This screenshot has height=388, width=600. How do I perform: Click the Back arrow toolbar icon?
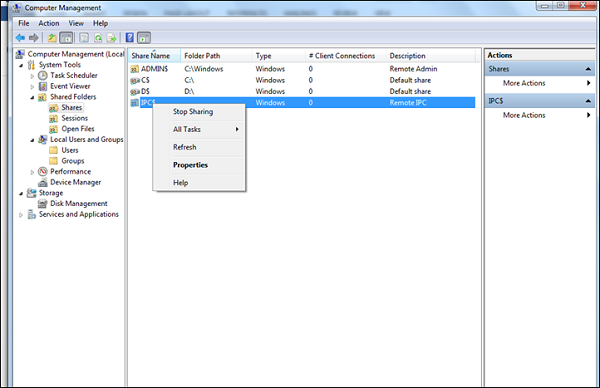pyautogui.click(x=20, y=37)
